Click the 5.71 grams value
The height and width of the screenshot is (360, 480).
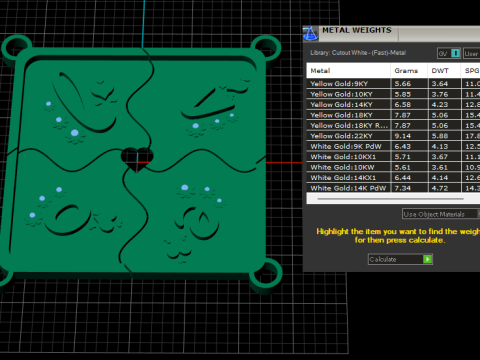click(403, 157)
